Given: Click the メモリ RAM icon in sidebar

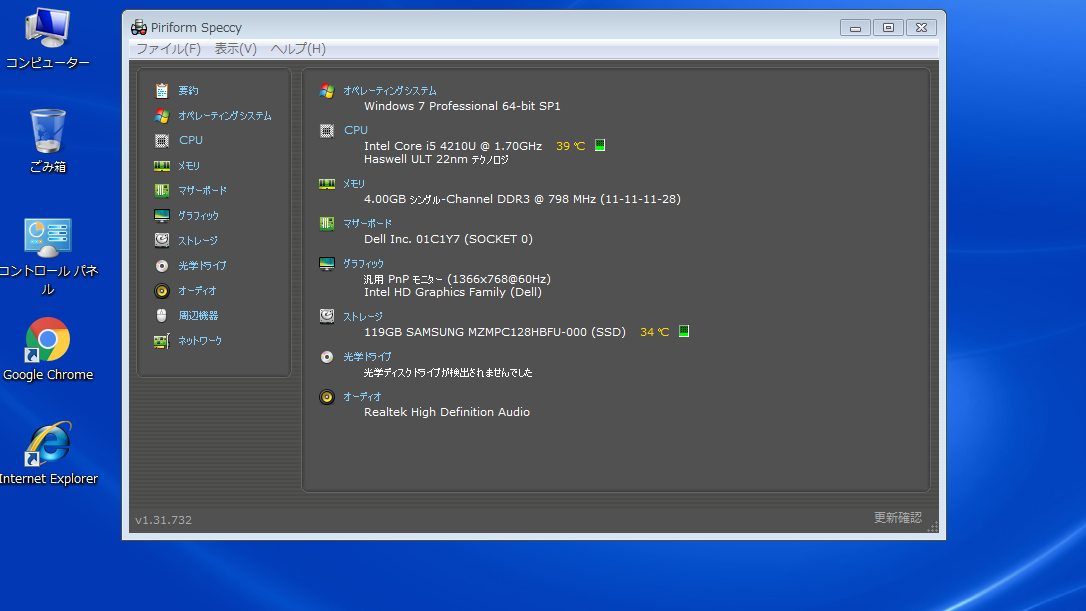Looking at the screenshot, I should [x=161, y=166].
